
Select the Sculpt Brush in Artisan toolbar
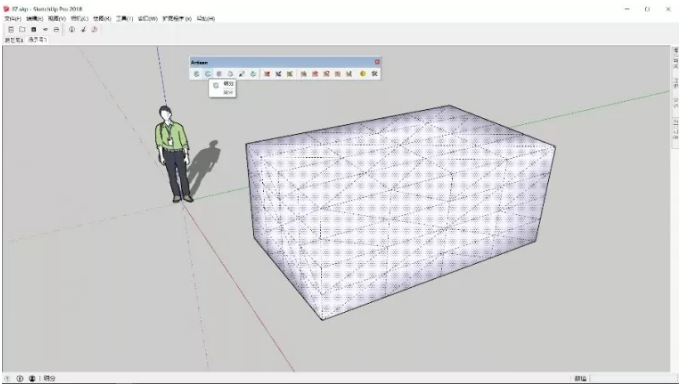point(267,74)
